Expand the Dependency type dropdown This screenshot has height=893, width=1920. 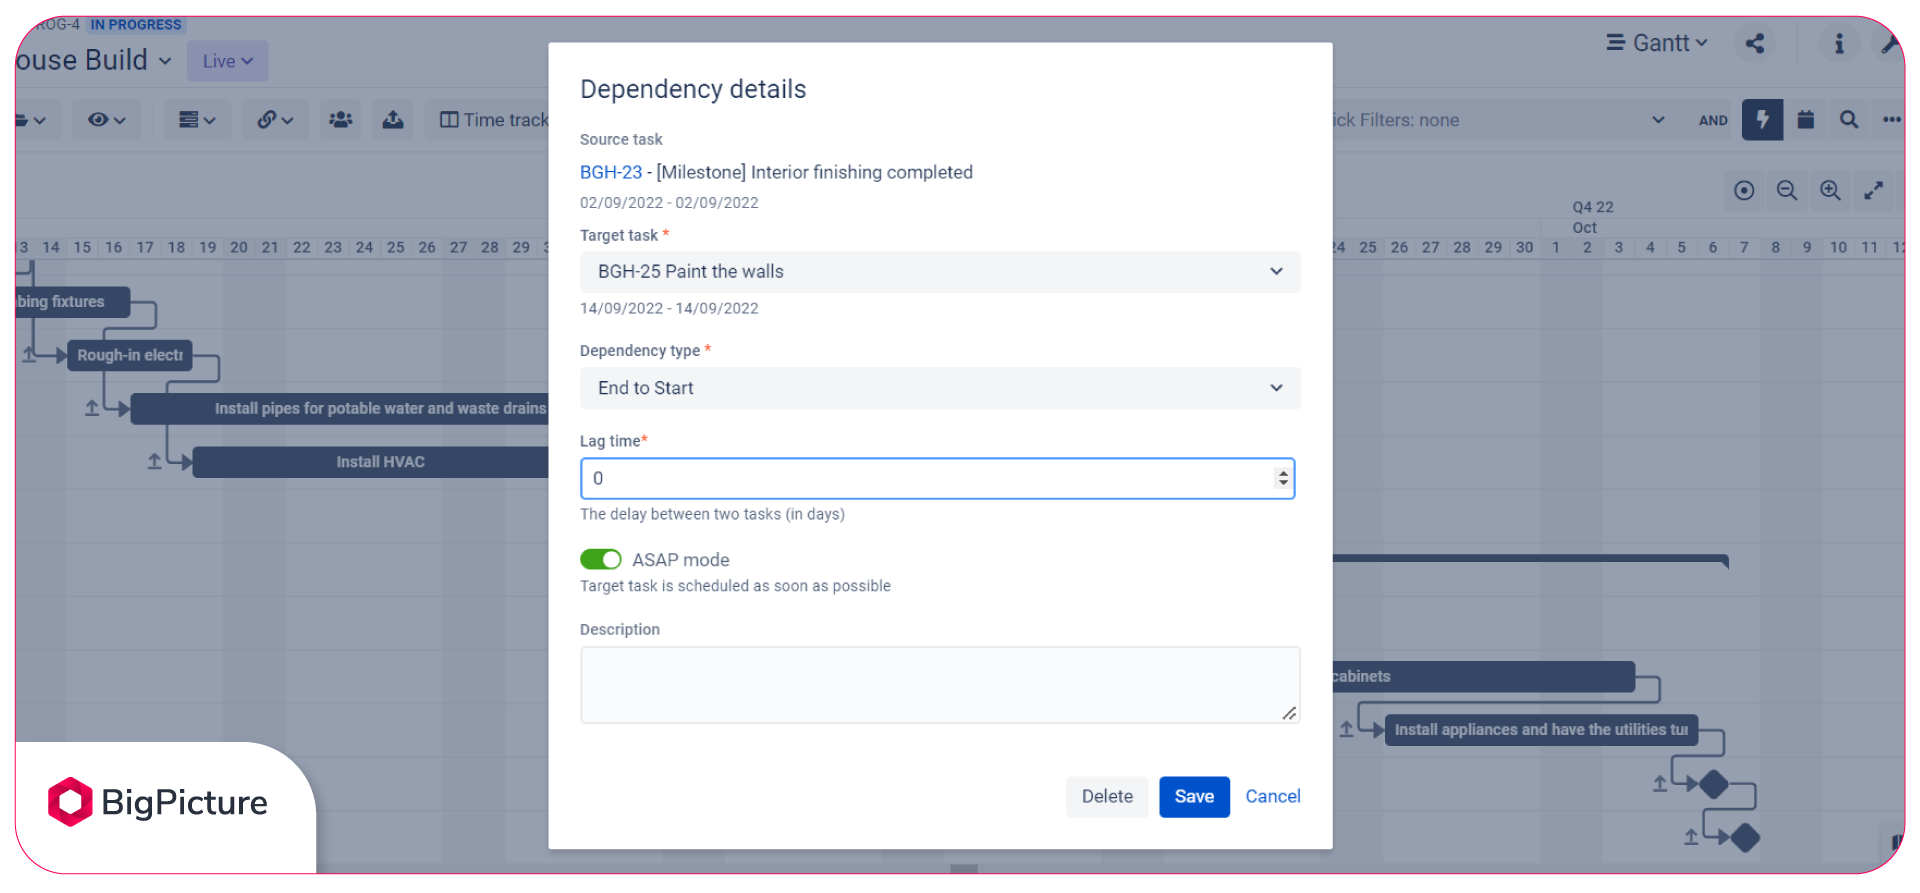[940, 388]
